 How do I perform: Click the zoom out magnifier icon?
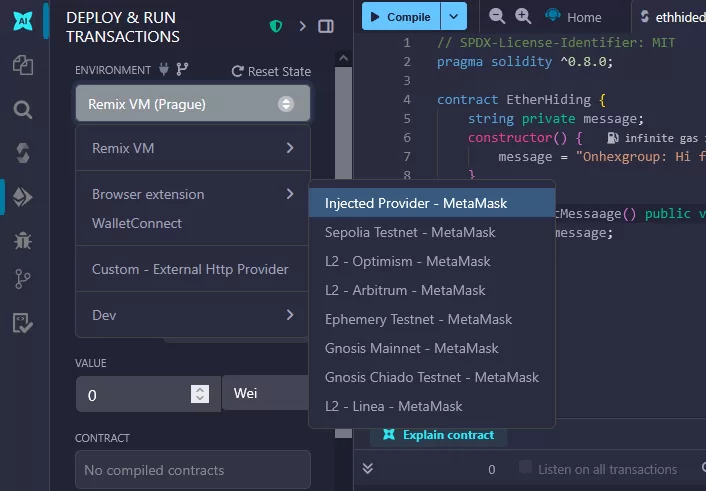[x=497, y=16]
